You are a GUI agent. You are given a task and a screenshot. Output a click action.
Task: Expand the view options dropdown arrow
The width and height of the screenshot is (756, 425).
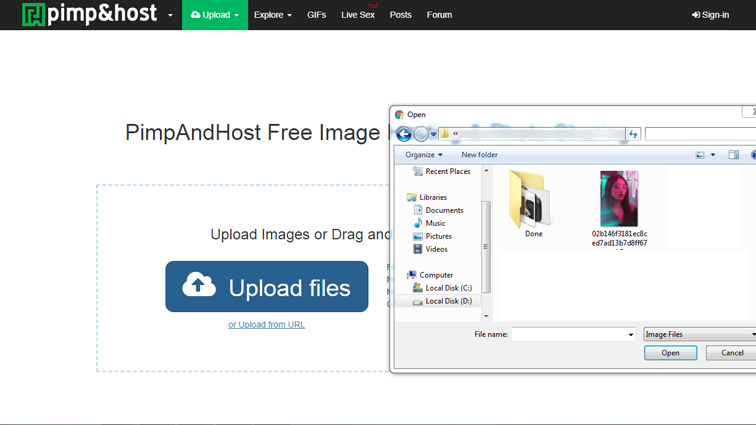[x=713, y=155]
